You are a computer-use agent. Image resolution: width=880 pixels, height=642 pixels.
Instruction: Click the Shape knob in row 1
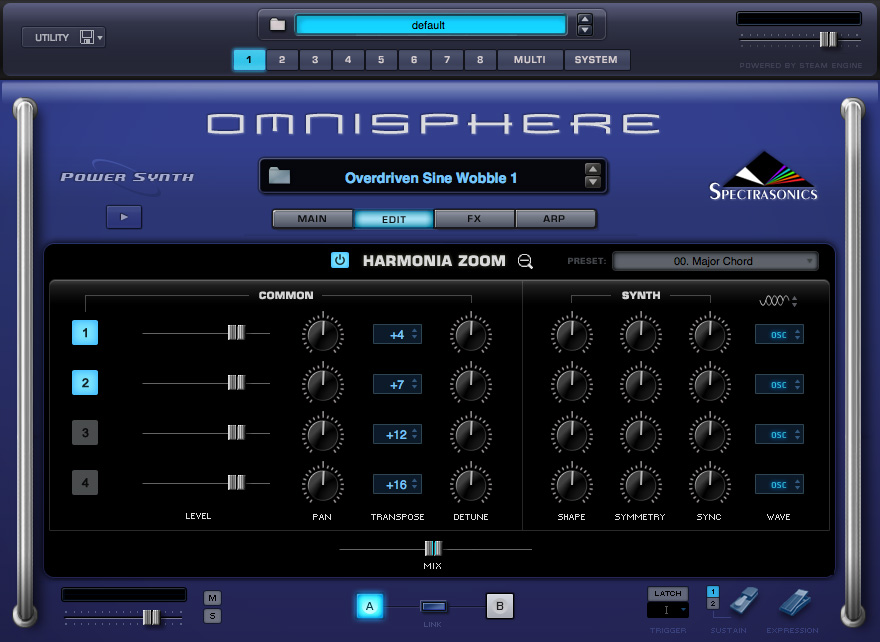coord(571,334)
